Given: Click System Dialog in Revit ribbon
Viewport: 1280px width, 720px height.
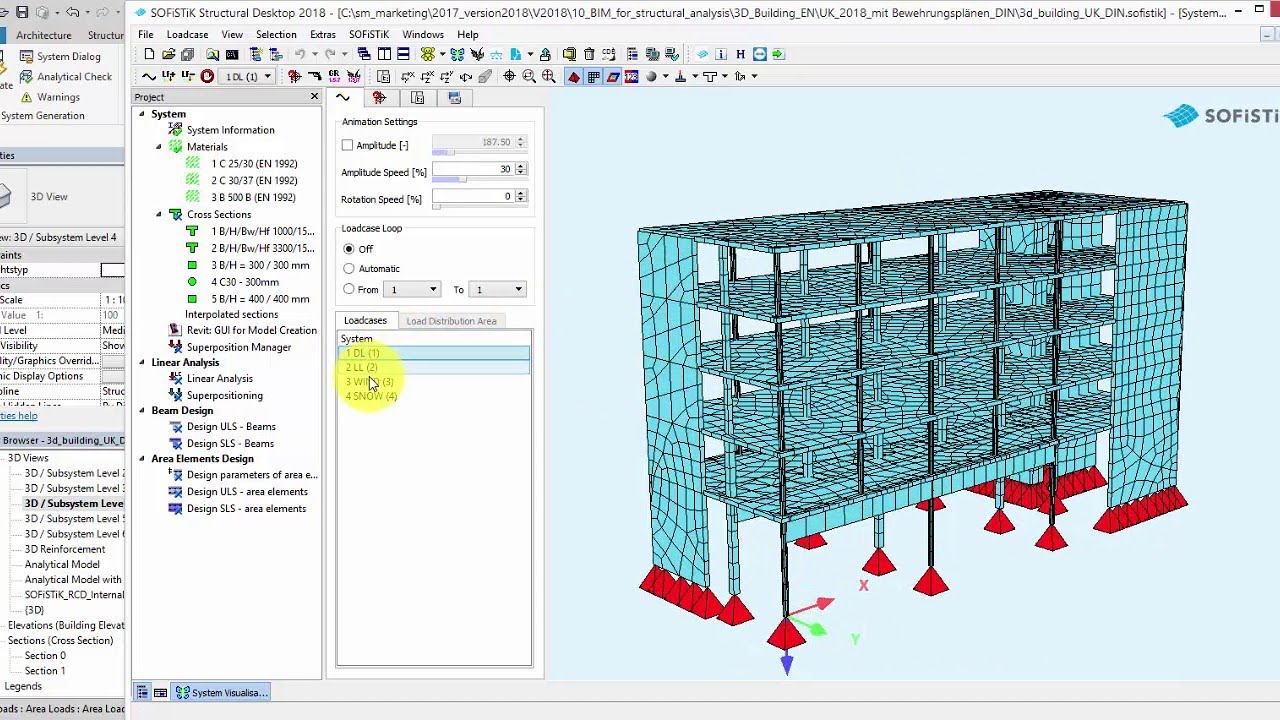Looking at the screenshot, I should point(61,56).
